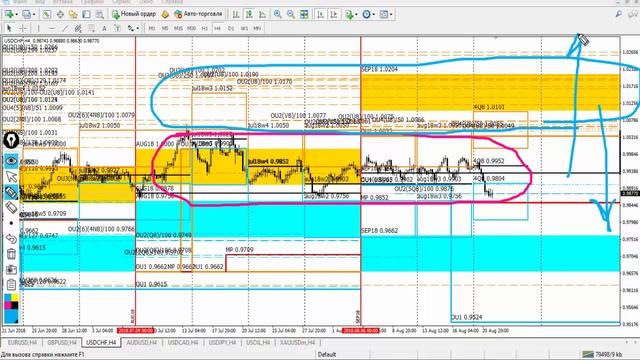Toggle the eye visibility icon
640x360 pixels.
click(11, 161)
